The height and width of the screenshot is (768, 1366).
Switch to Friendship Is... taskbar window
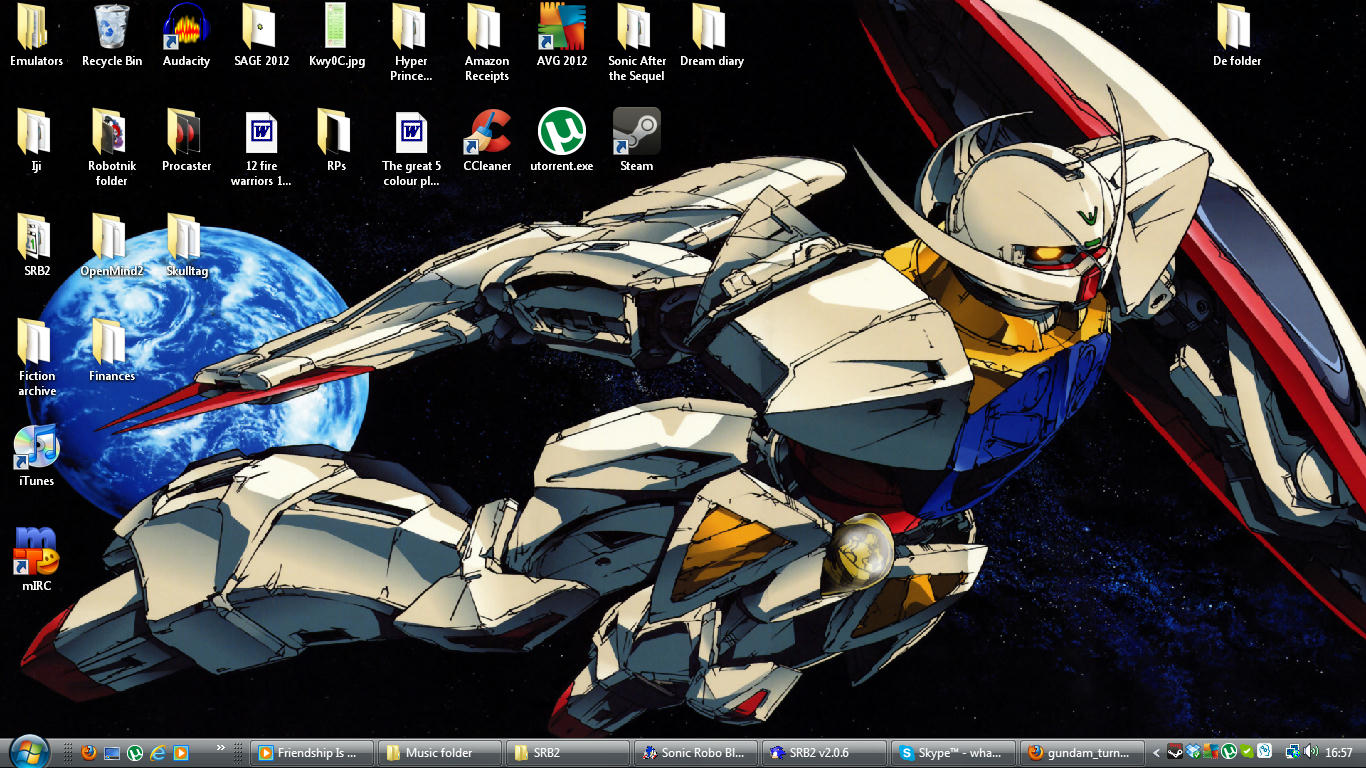pyautogui.click(x=312, y=752)
